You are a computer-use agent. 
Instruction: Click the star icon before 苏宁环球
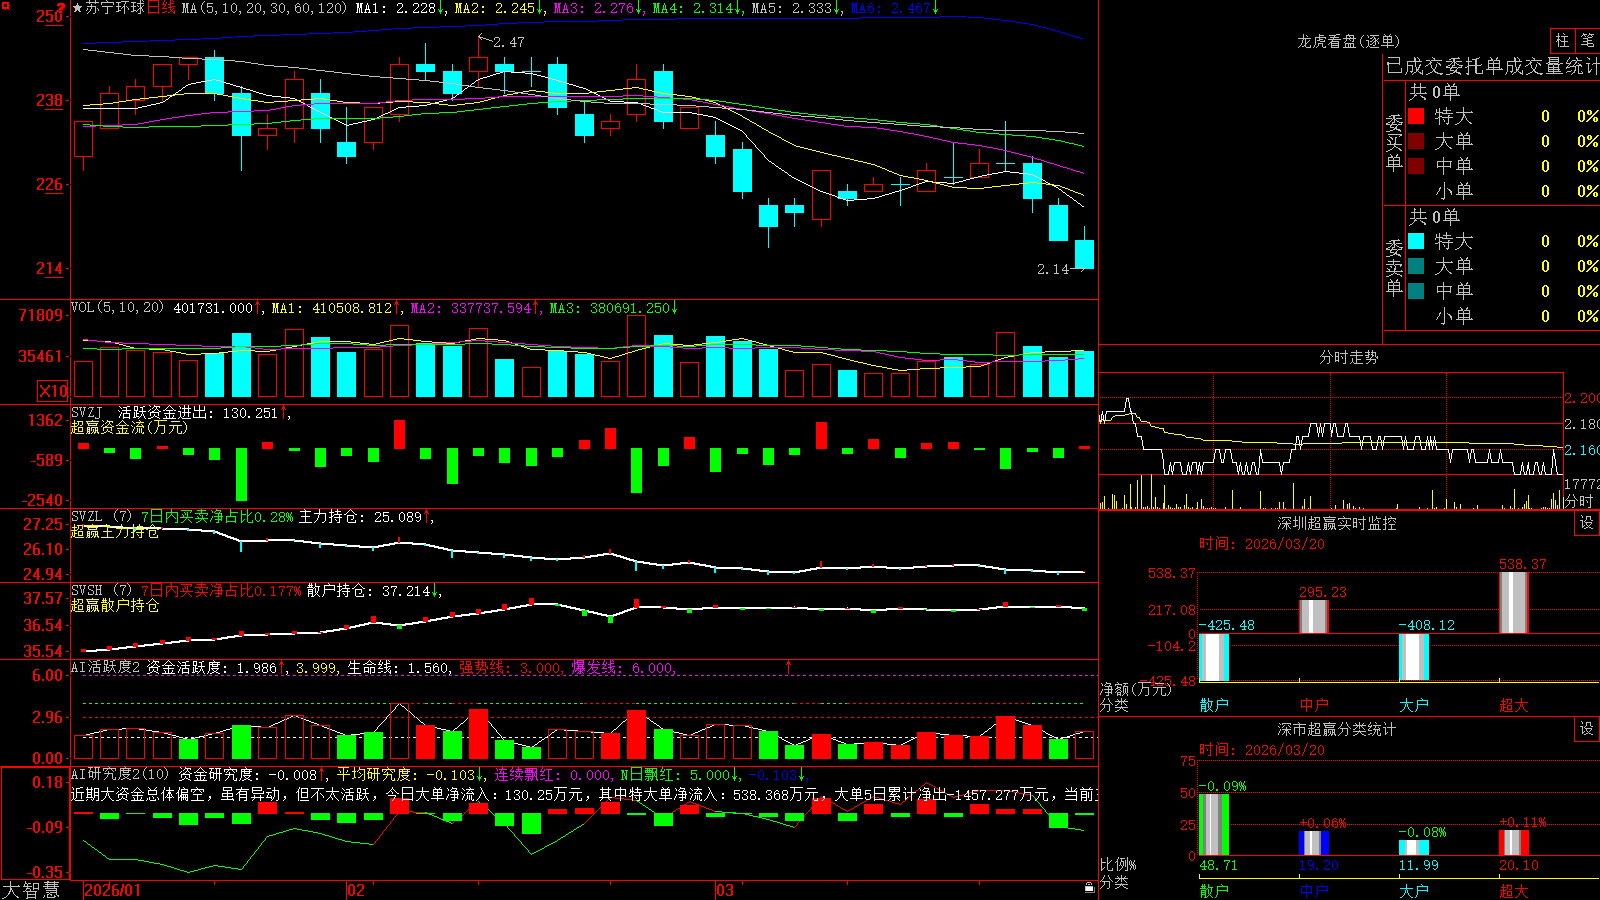[x=77, y=8]
